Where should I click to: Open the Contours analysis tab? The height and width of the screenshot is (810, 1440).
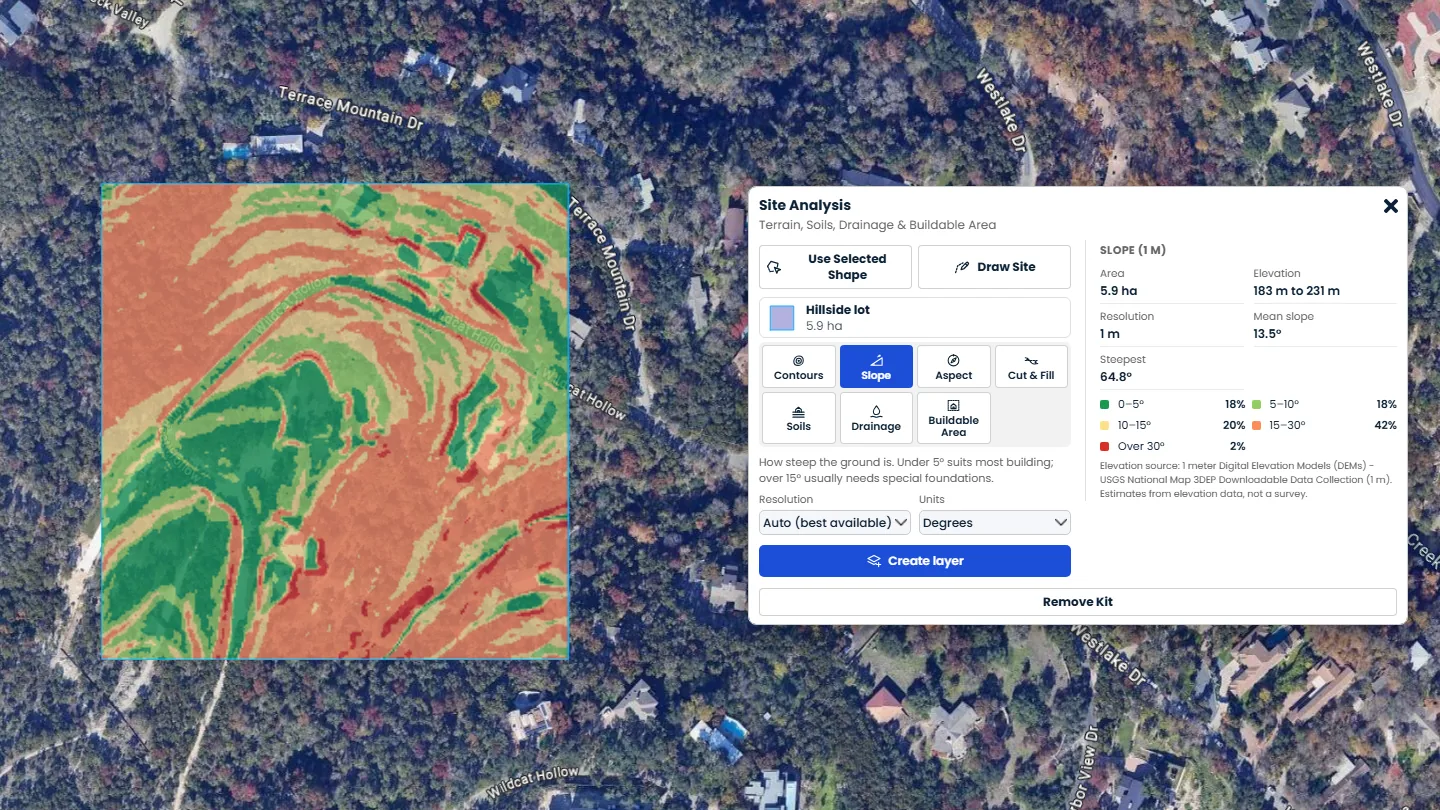coord(798,366)
